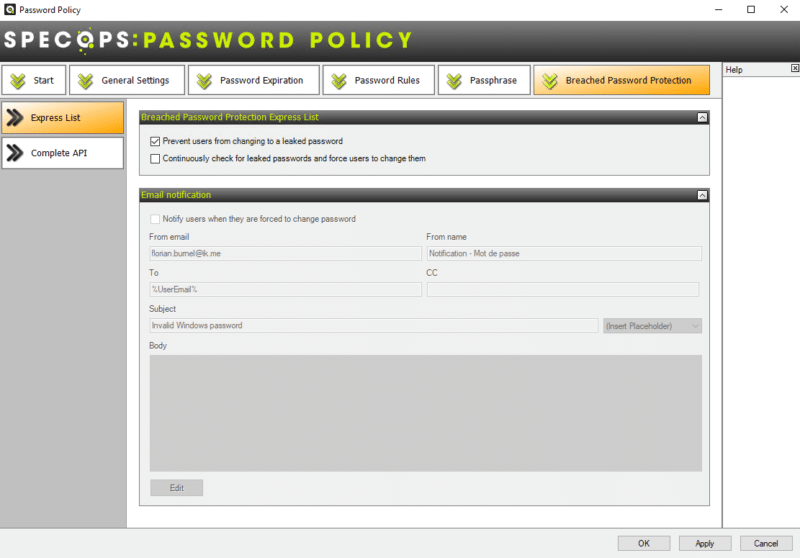Image resolution: width=800 pixels, height=558 pixels.
Task: Select the Password Rules tab
Action: (379, 80)
